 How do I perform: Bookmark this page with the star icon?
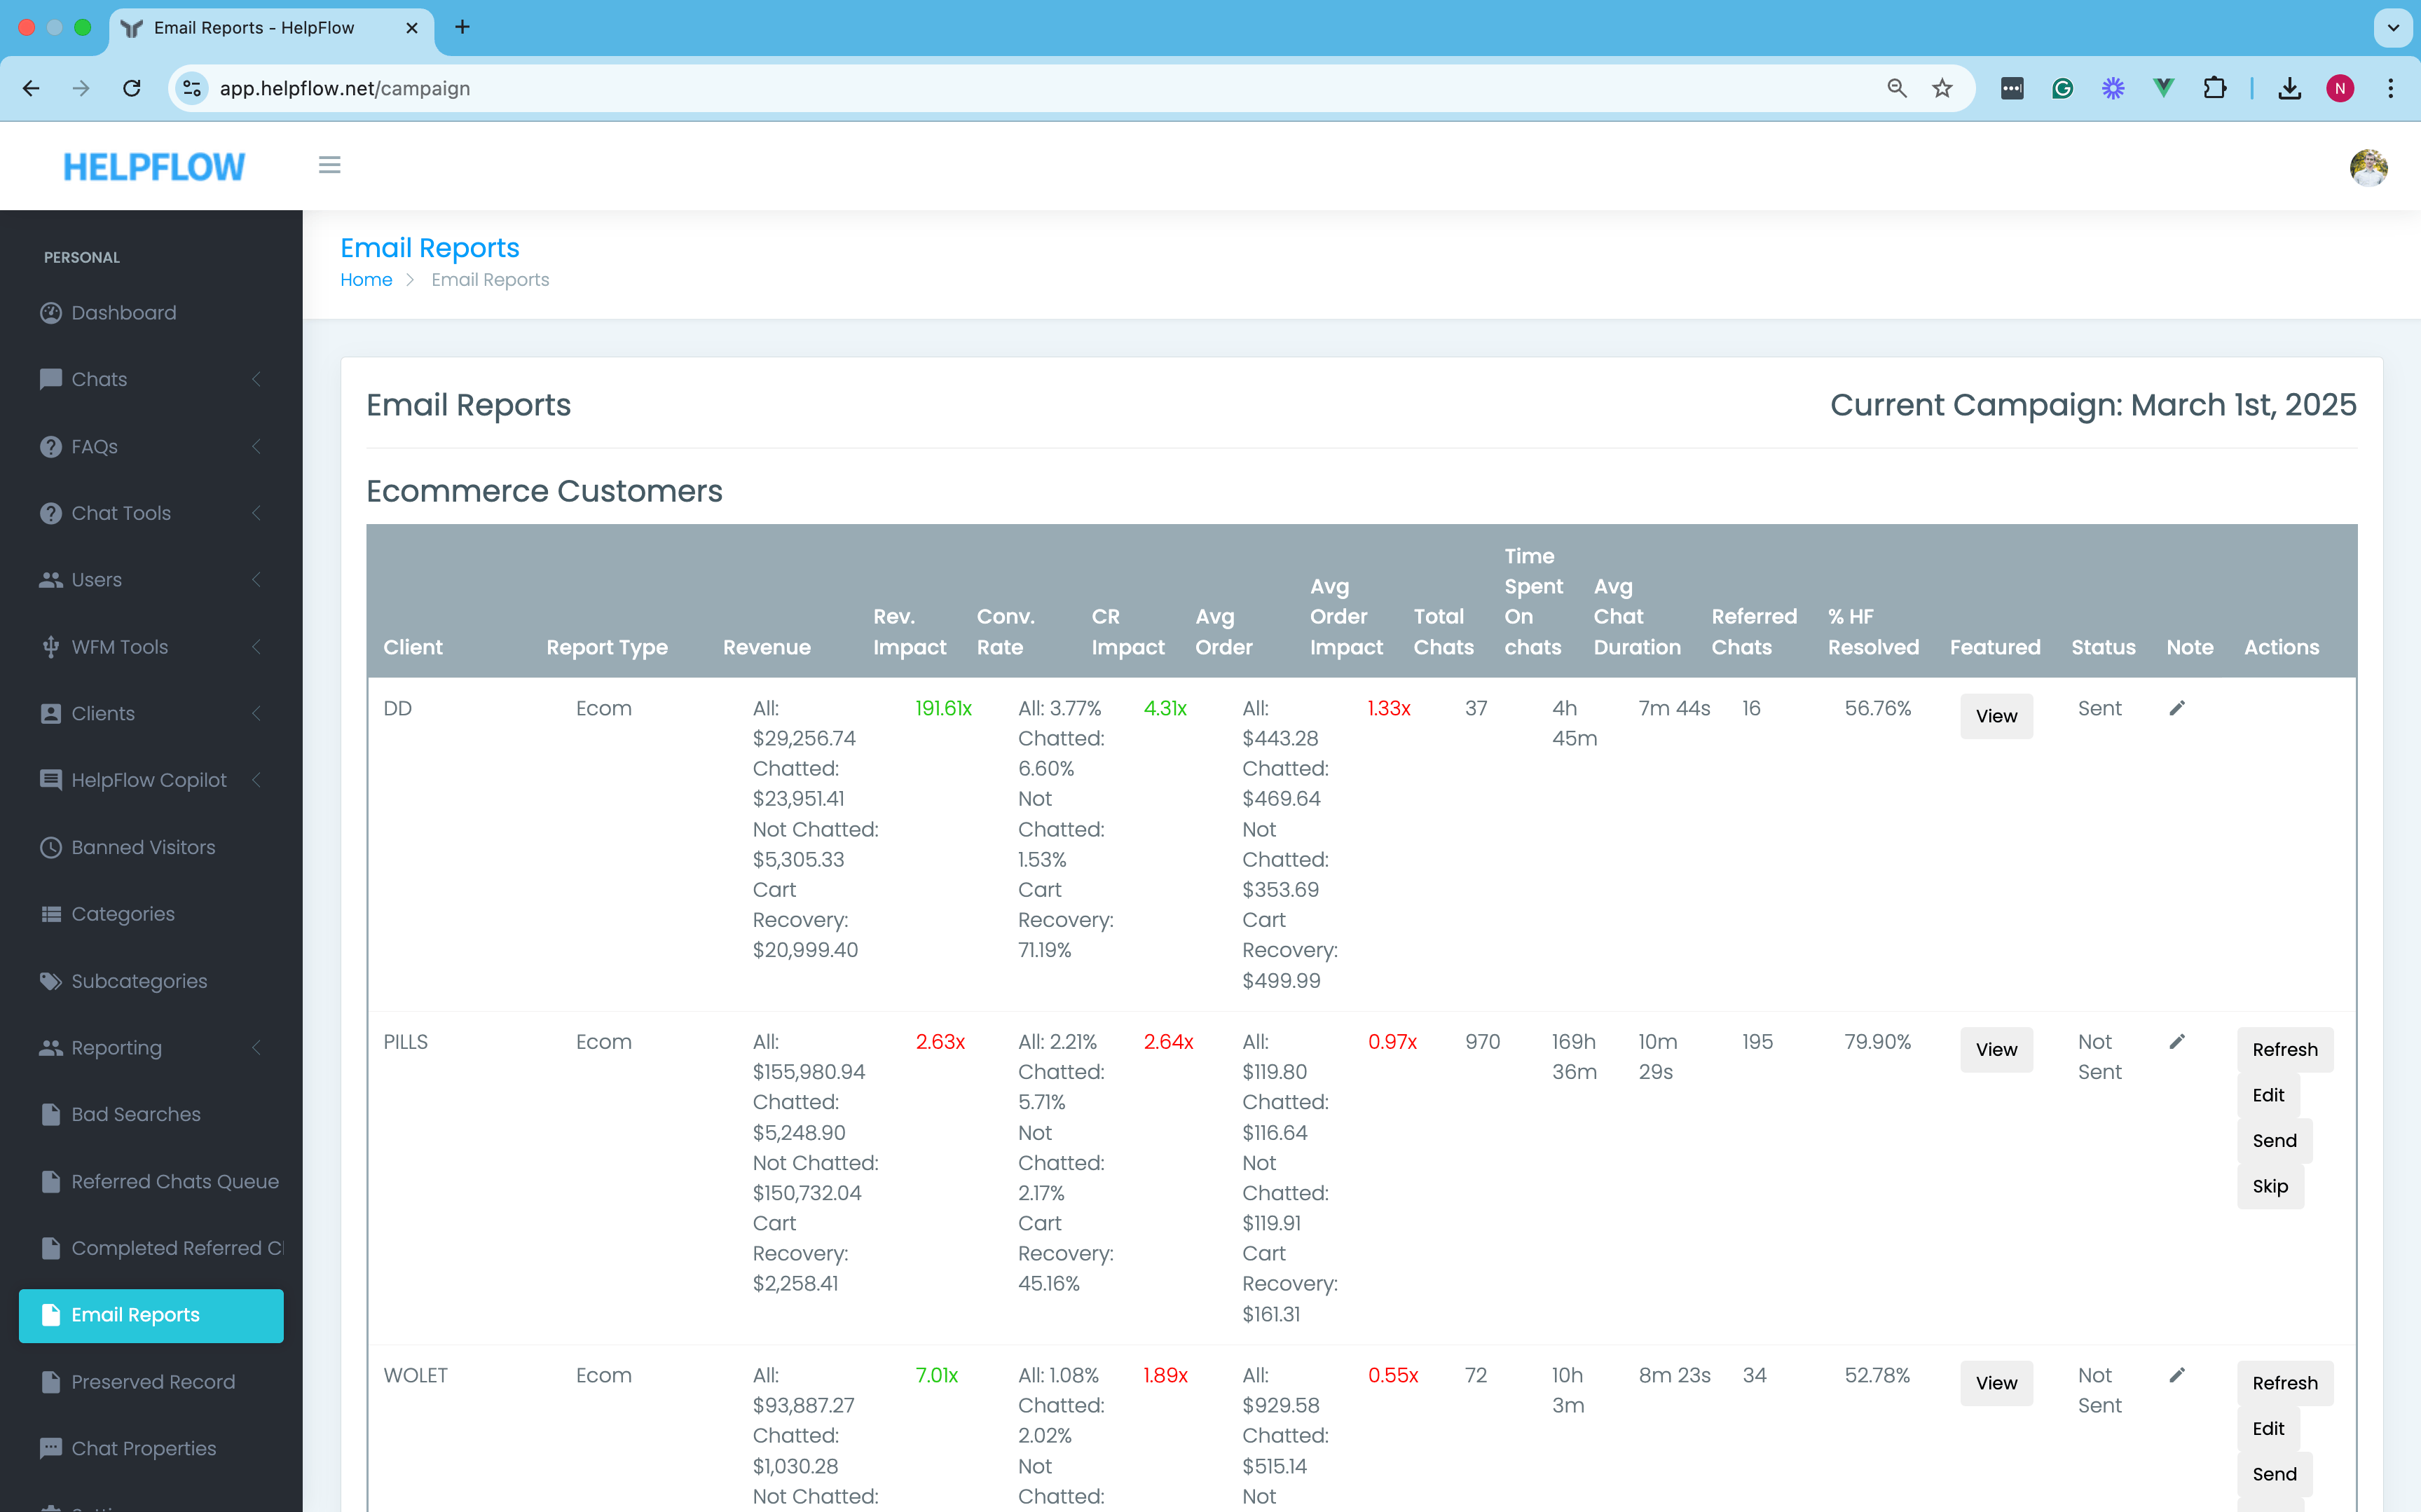point(1942,88)
